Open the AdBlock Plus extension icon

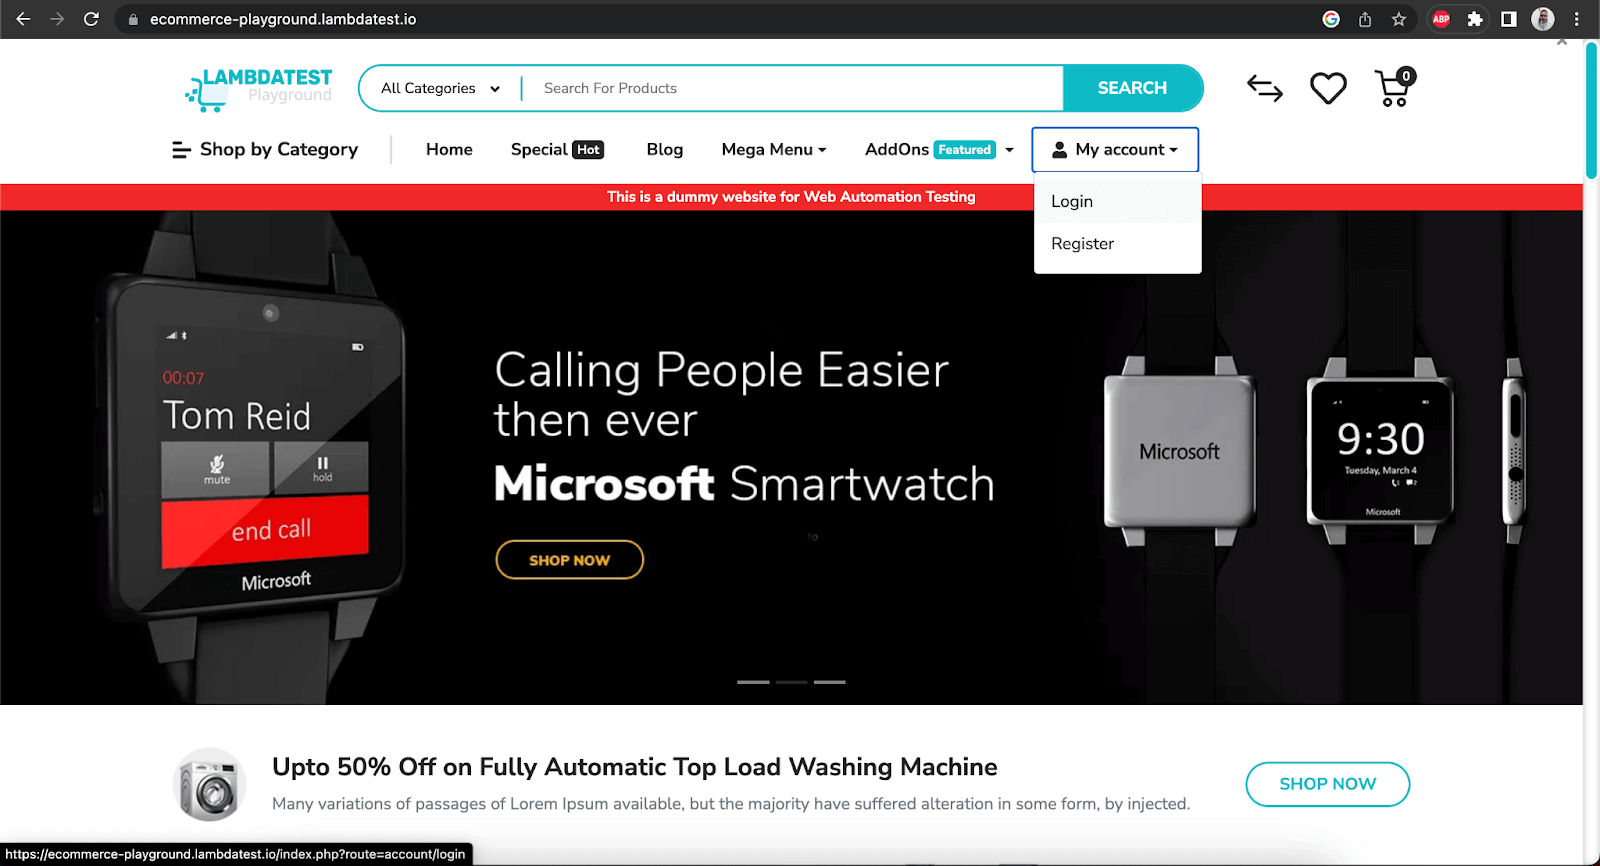[1441, 19]
